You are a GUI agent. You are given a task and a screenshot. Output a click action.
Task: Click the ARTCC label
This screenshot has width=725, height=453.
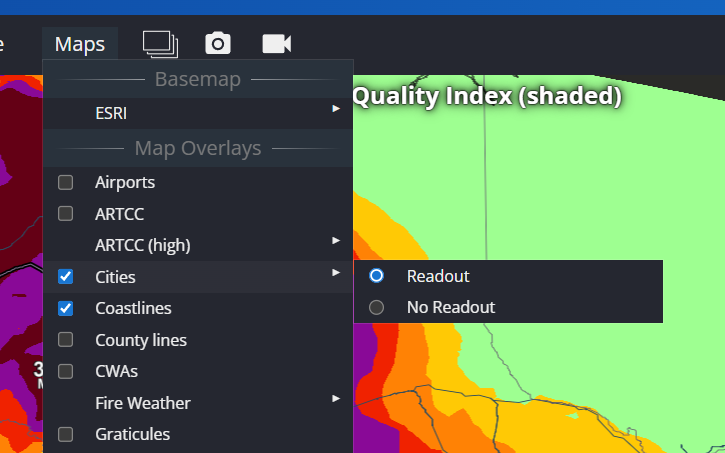tap(120, 214)
